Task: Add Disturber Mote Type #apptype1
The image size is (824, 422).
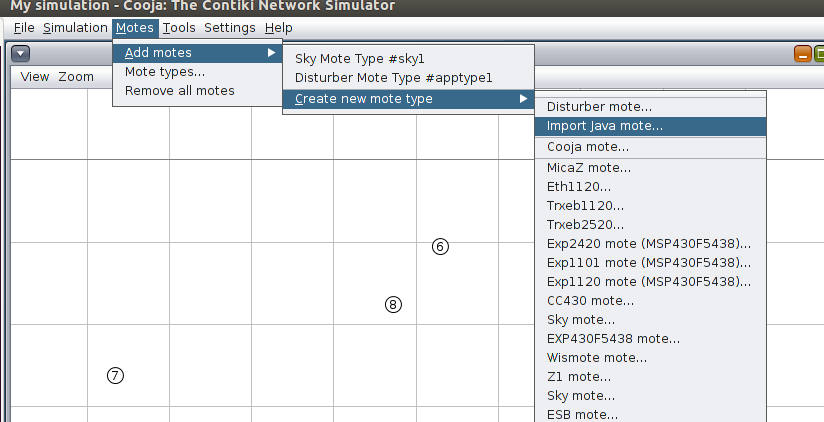Action: pos(408,78)
